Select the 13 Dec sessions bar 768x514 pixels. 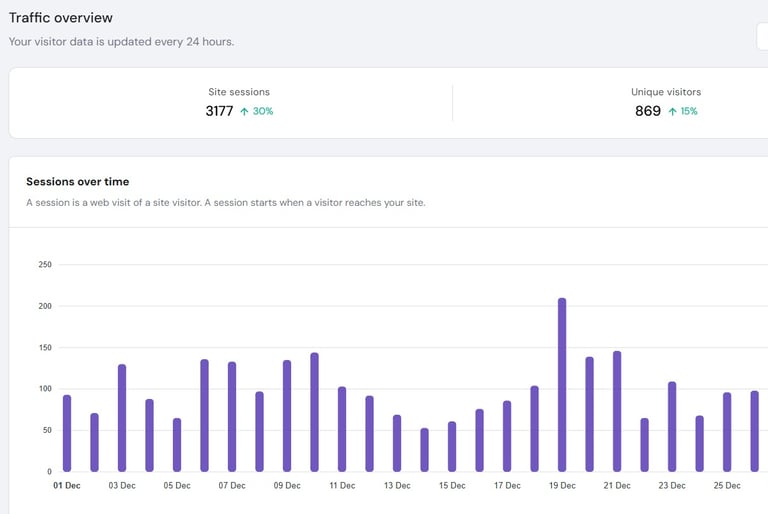(397, 443)
